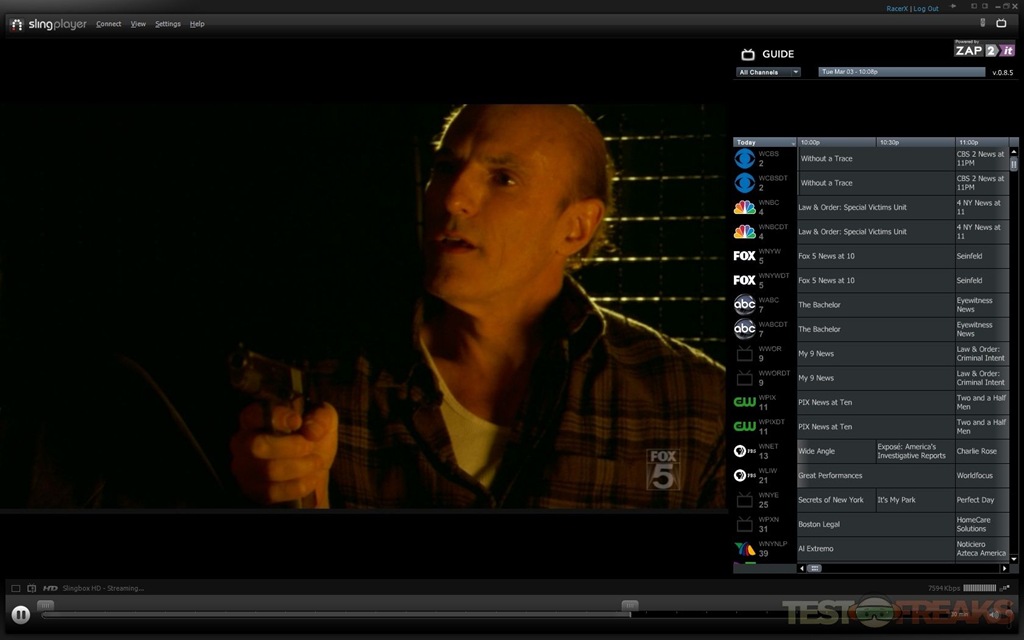
Task: Open the Connect menu
Action: [108, 24]
